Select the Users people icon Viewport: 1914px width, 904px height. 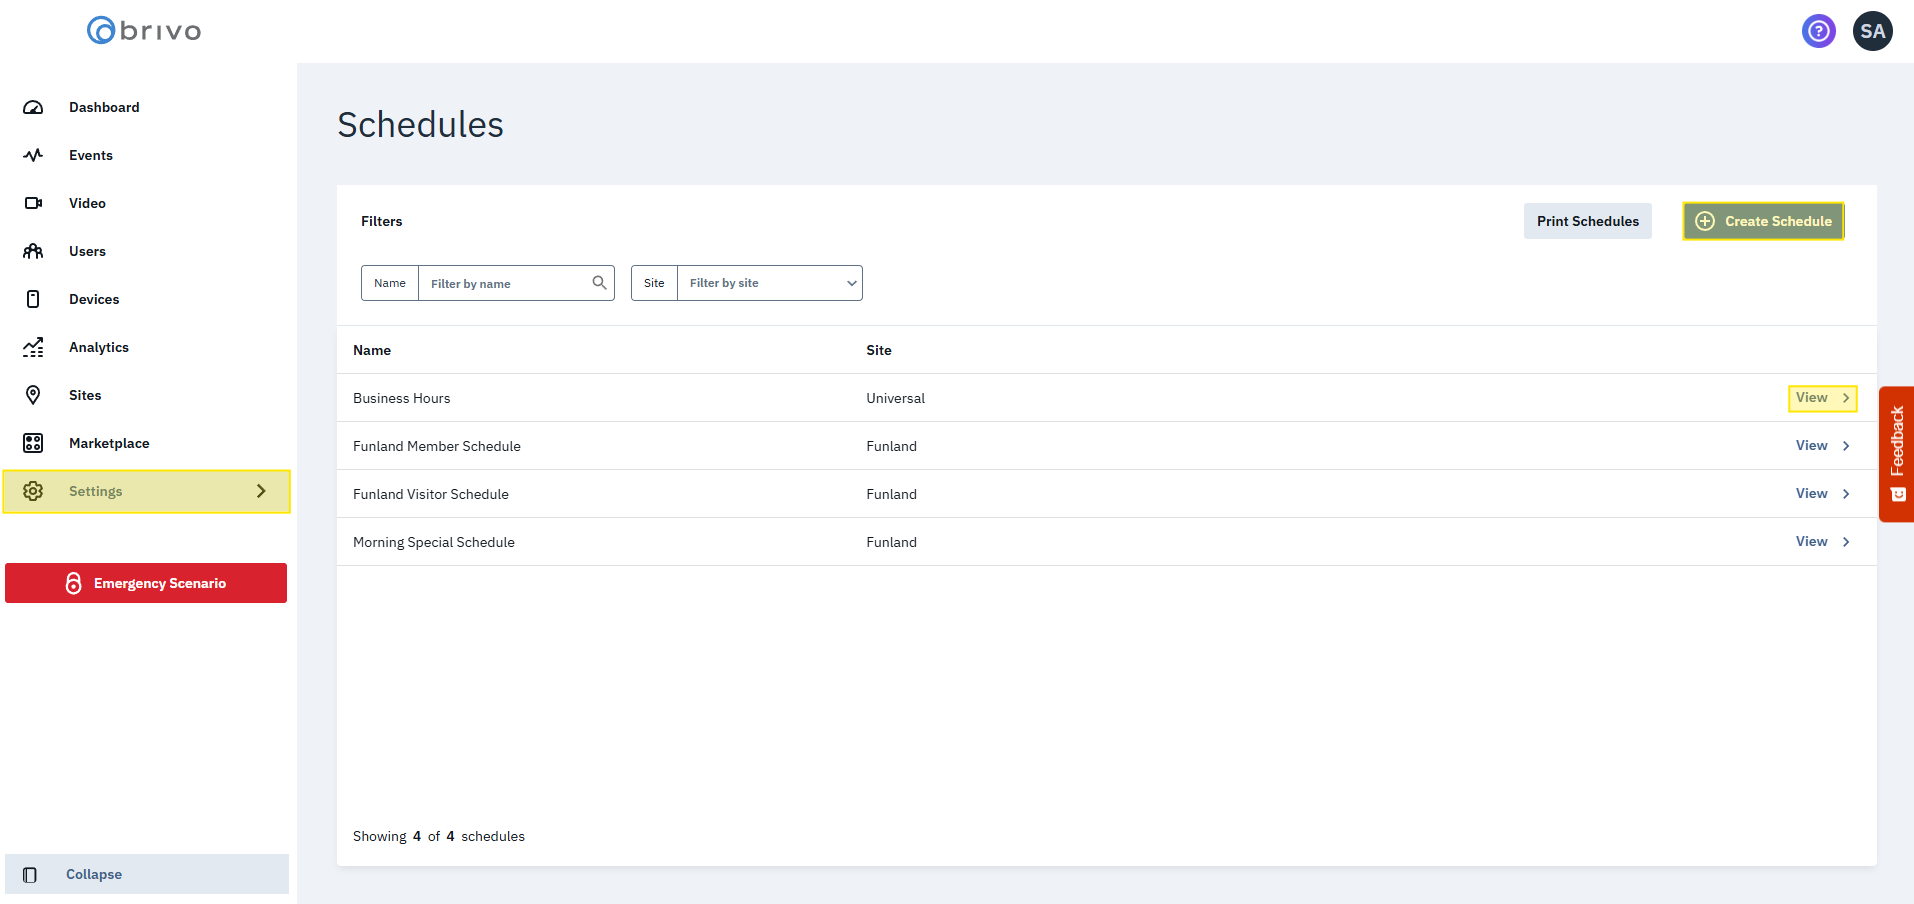coord(33,251)
